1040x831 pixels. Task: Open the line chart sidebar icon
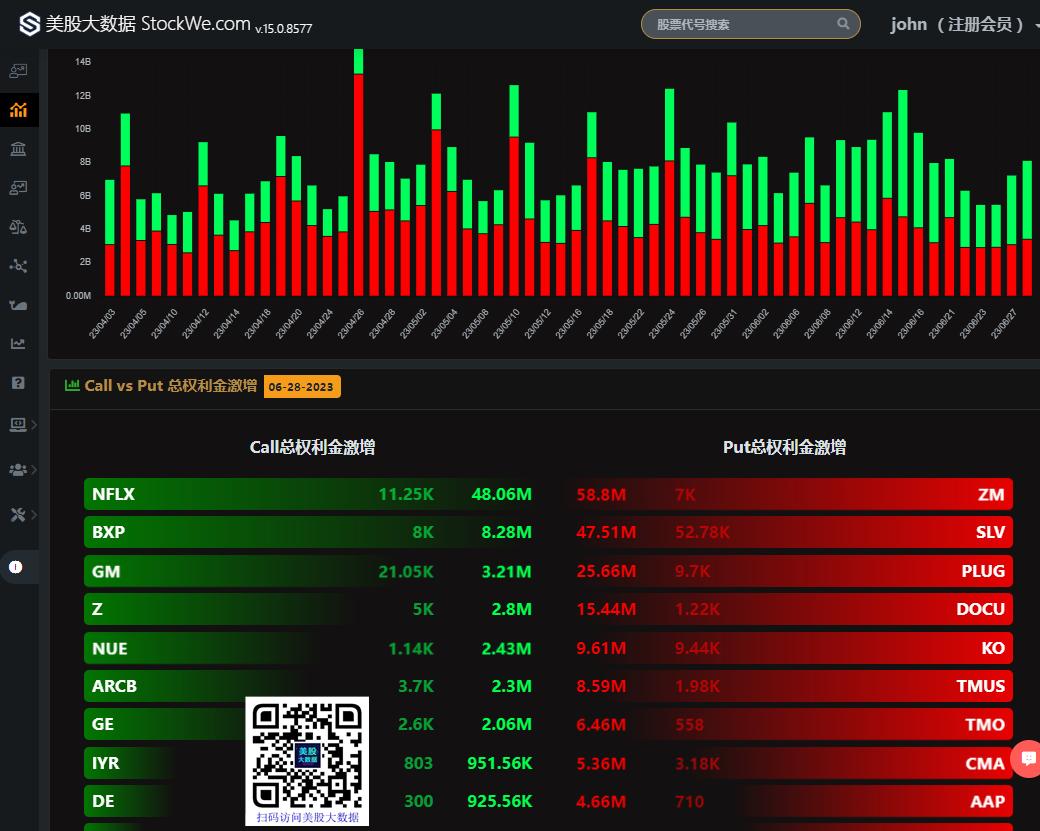click(x=19, y=344)
